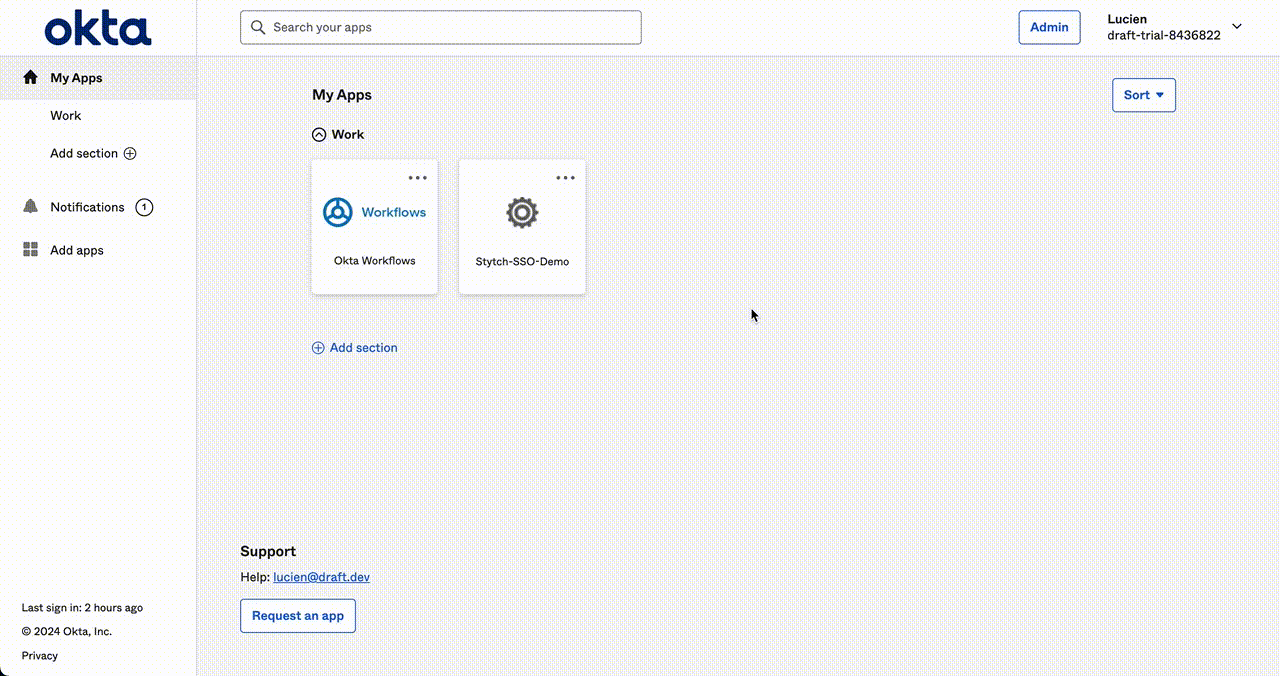Click the search magnifier icon
The image size is (1280, 676).
point(259,27)
